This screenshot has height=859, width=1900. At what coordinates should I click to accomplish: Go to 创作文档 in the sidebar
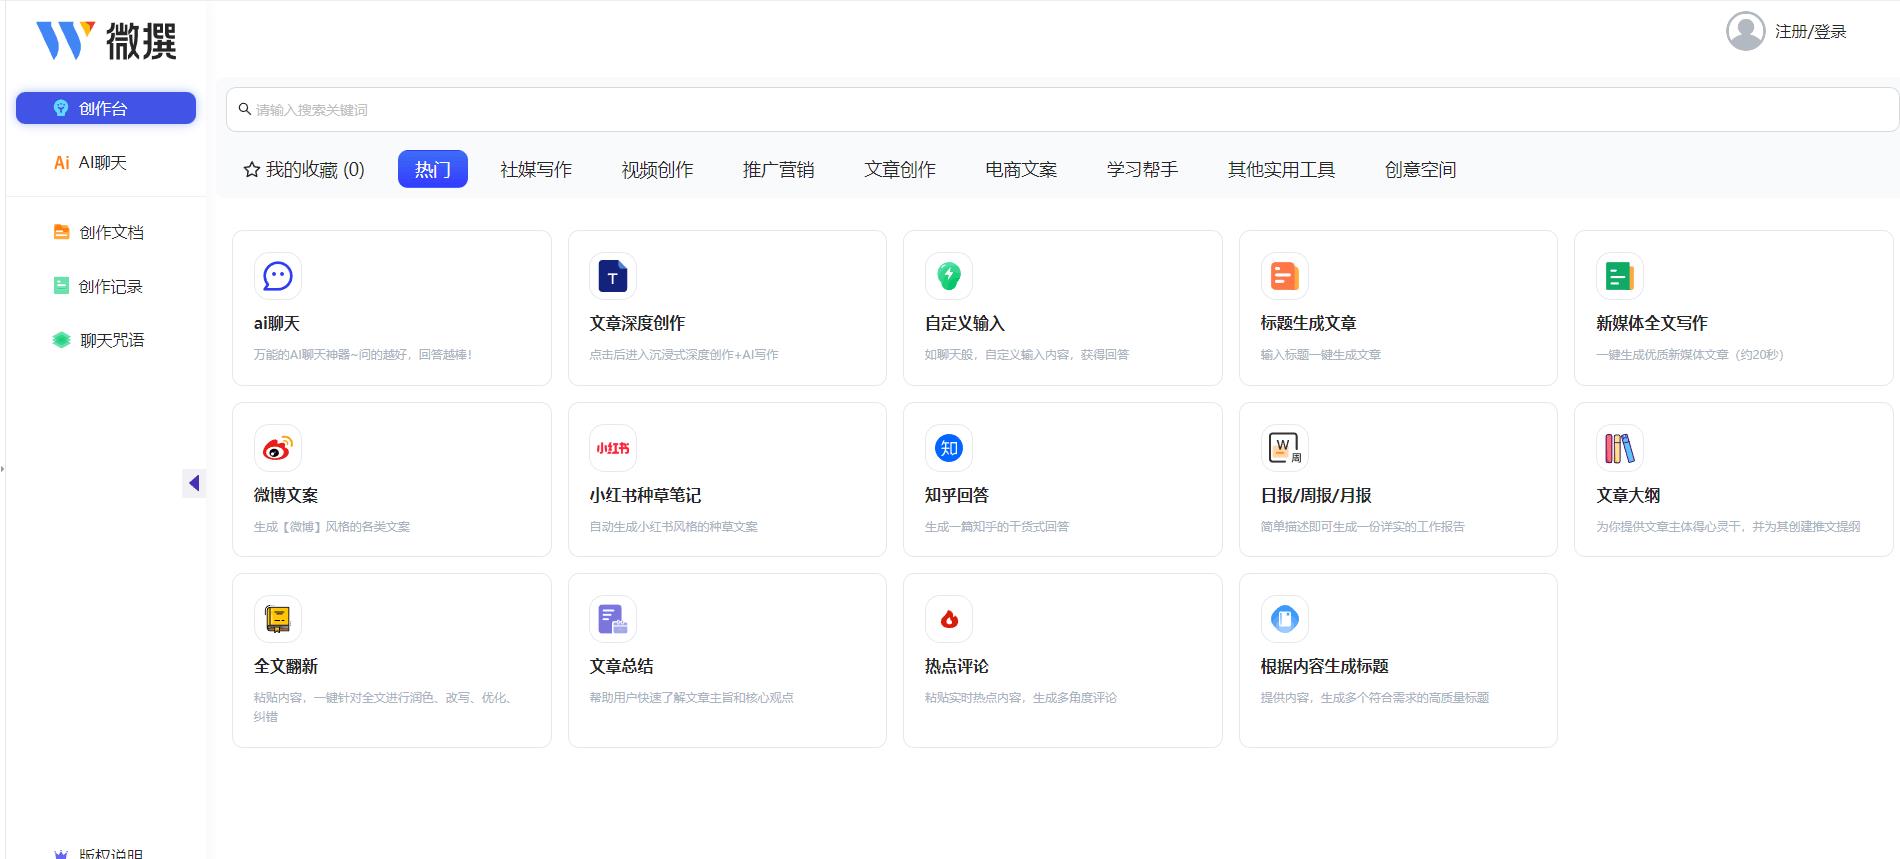pos(111,232)
